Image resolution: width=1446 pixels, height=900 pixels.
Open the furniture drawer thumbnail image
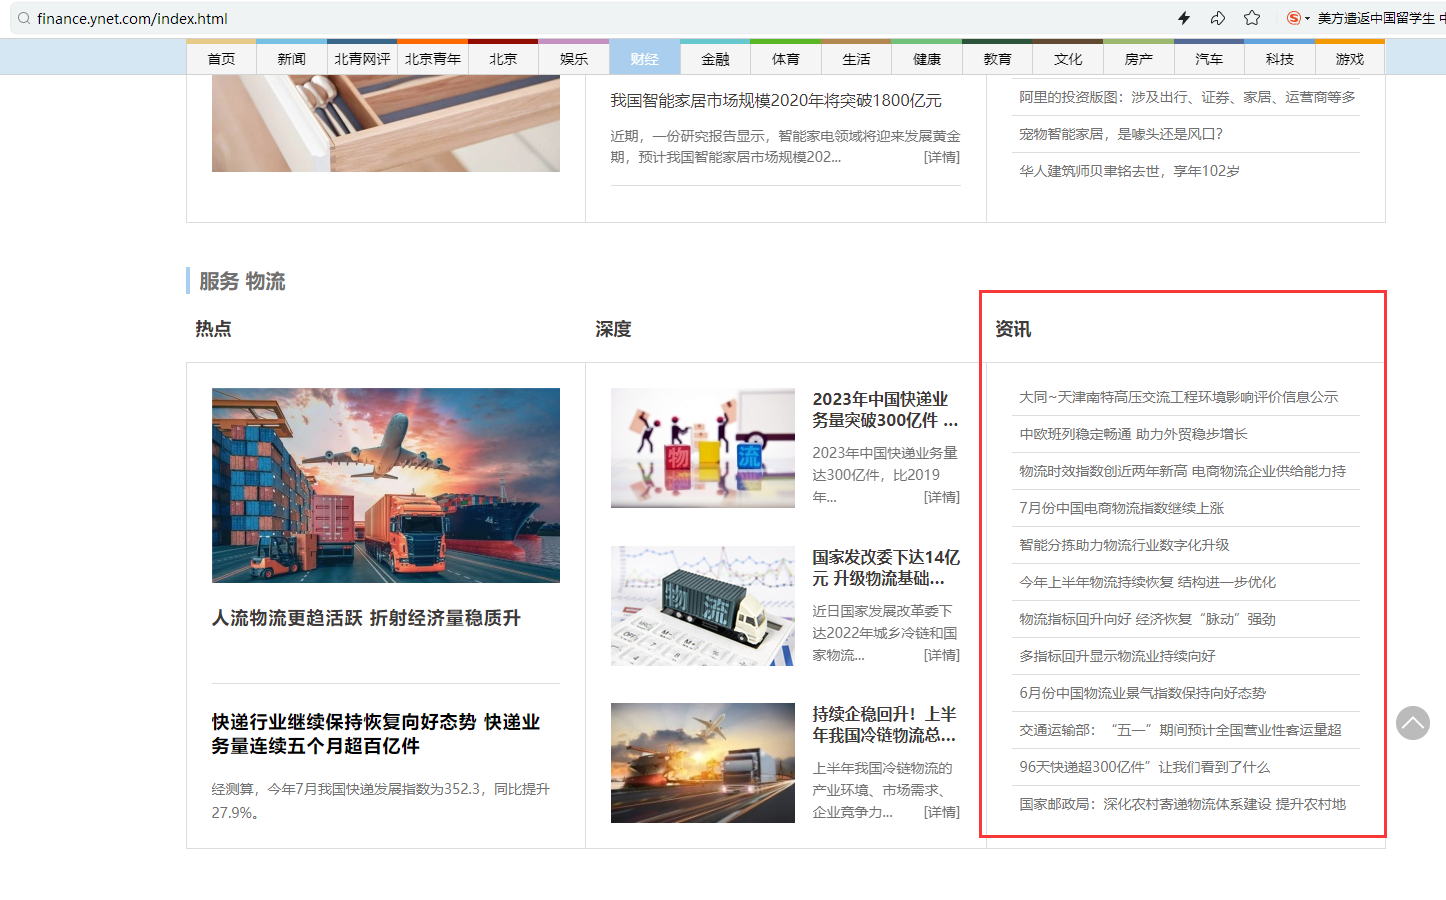pyautogui.click(x=386, y=123)
